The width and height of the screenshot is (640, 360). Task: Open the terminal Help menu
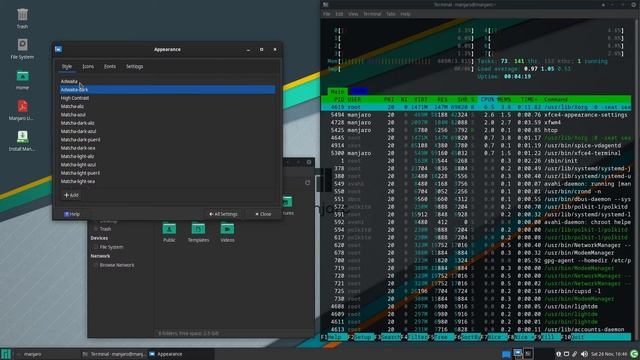(405, 14)
